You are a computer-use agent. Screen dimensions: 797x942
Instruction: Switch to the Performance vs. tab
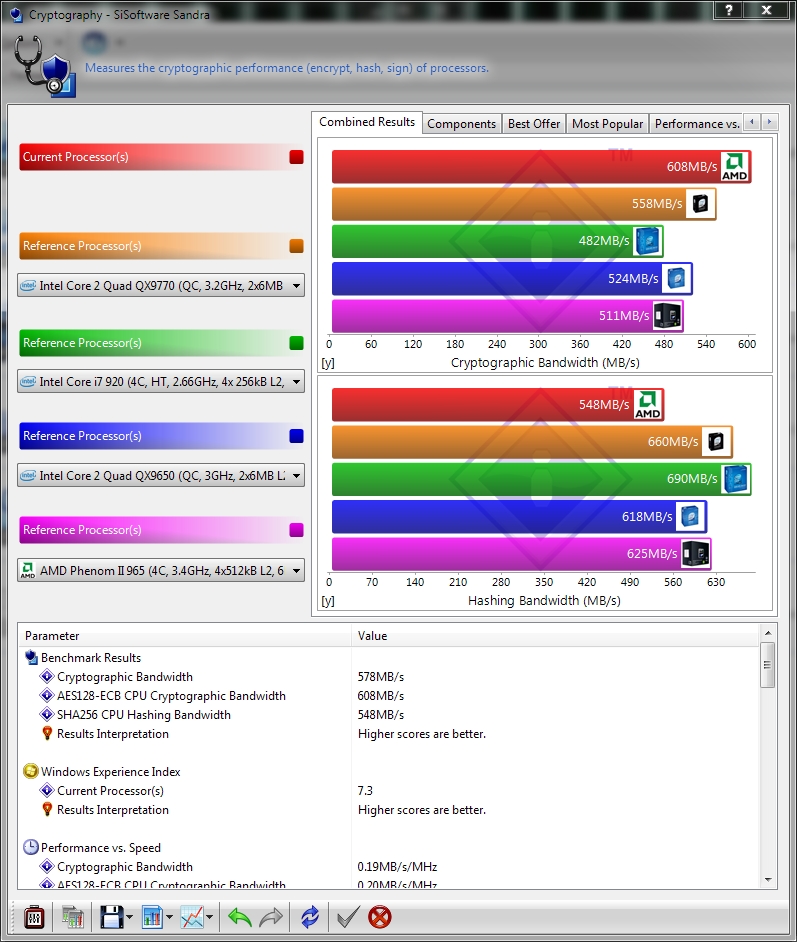[697, 124]
